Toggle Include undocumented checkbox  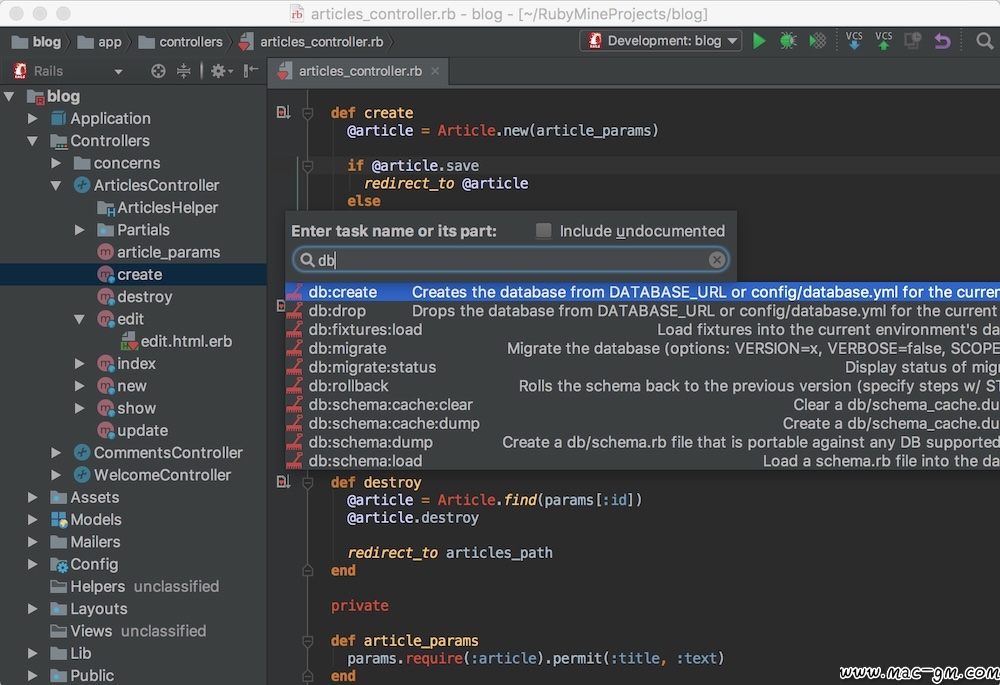(x=543, y=230)
